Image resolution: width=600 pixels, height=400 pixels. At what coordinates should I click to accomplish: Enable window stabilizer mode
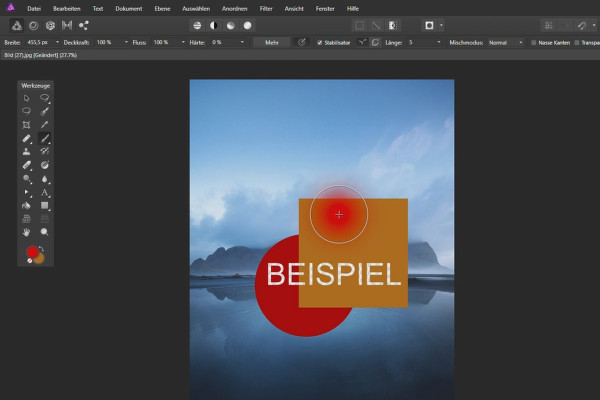(375, 42)
